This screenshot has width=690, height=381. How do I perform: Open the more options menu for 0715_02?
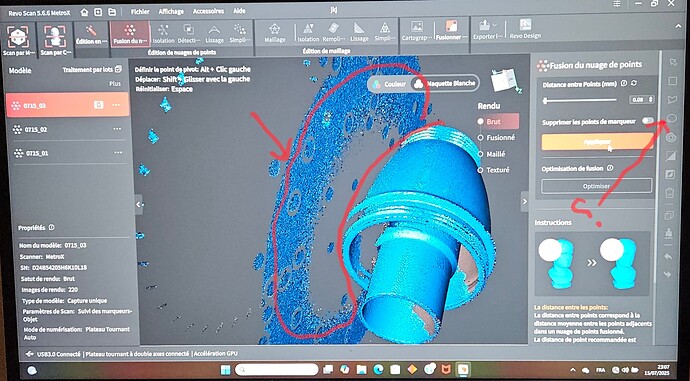(x=117, y=129)
